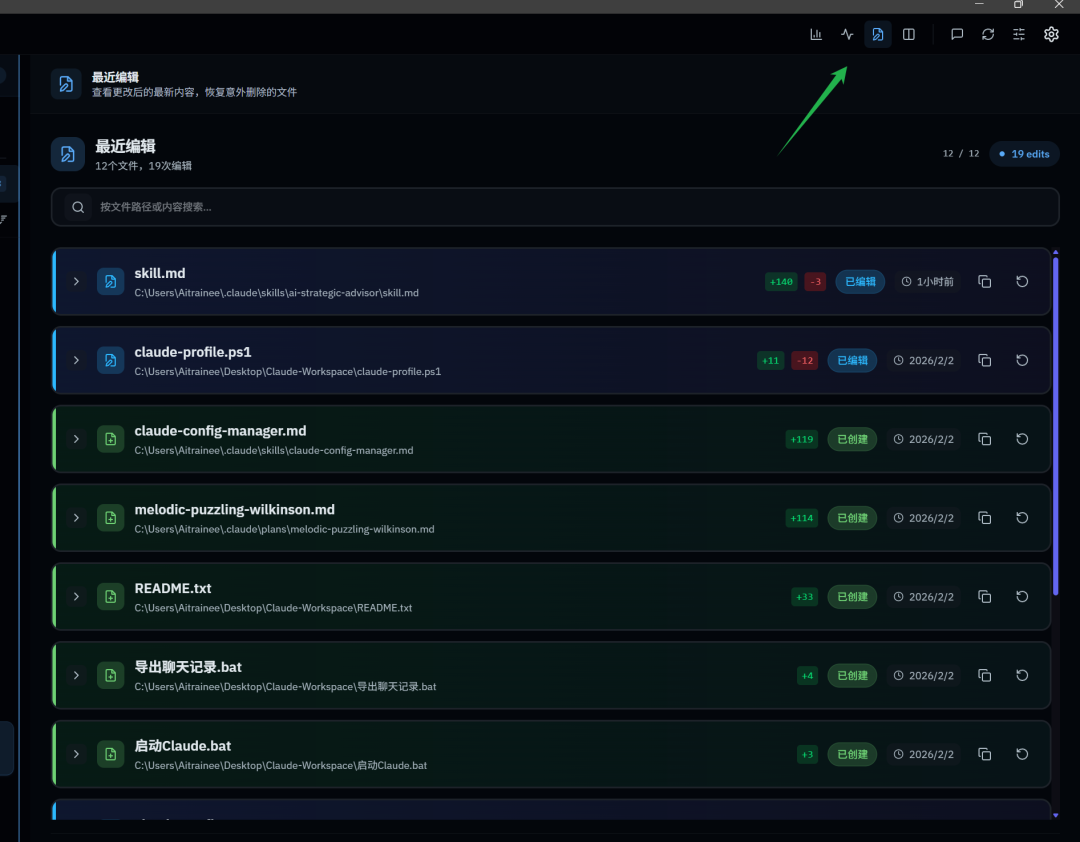This screenshot has height=842, width=1080.
Task: Open the chat bubble icon in toolbar
Action: [957, 34]
